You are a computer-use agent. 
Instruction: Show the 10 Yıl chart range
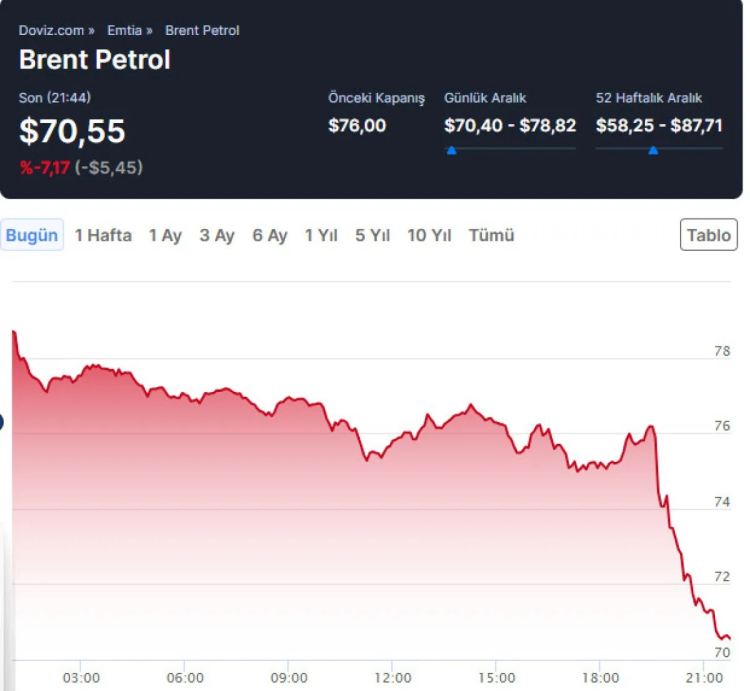pyautogui.click(x=429, y=235)
